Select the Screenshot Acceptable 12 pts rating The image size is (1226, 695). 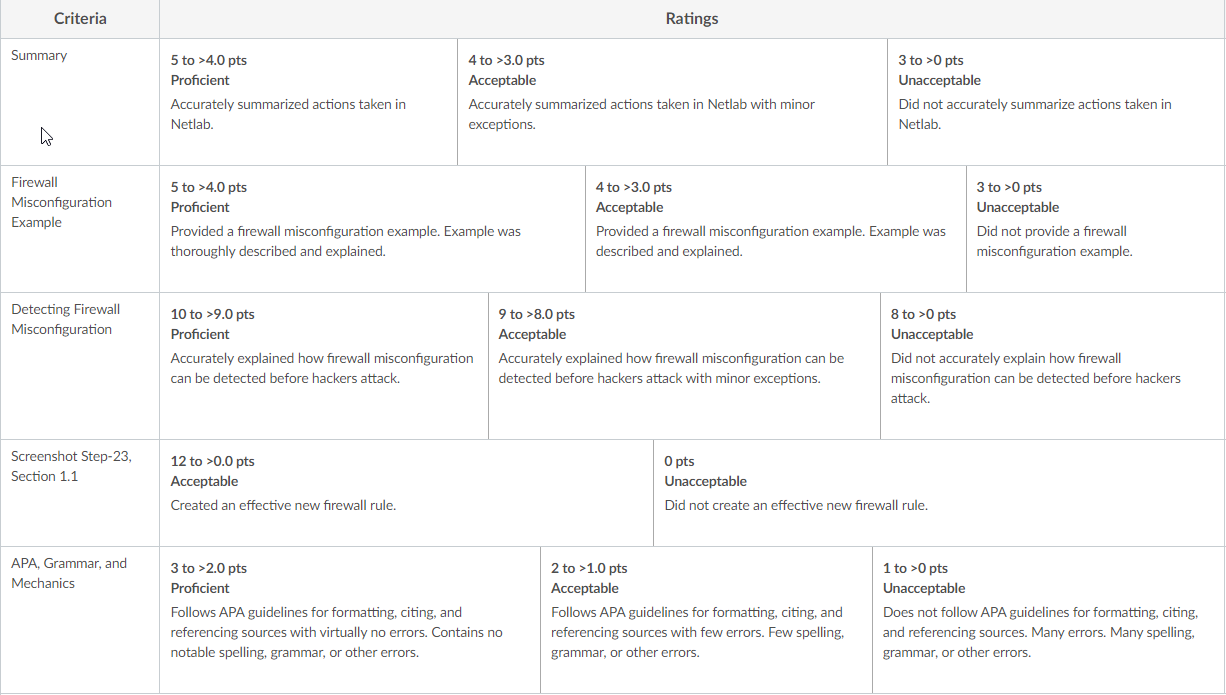406,493
